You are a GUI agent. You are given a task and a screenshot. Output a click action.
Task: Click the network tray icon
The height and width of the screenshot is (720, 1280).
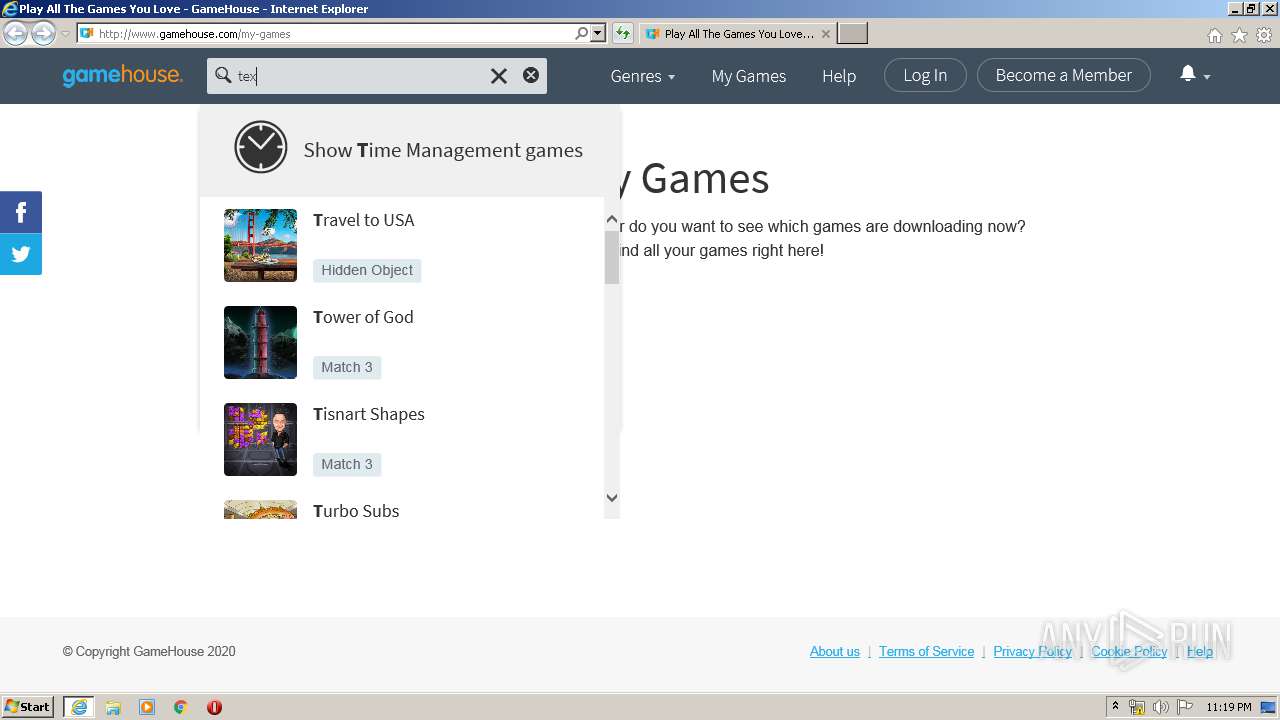coord(1137,707)
